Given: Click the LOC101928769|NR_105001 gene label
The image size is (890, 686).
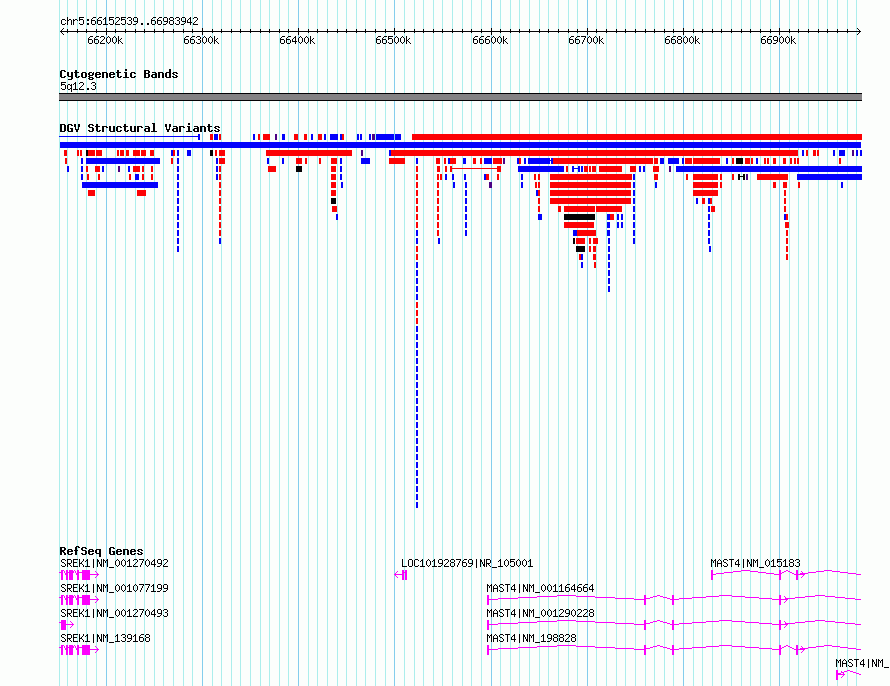Looking at the screenshot, I should (x=467, y=563).
